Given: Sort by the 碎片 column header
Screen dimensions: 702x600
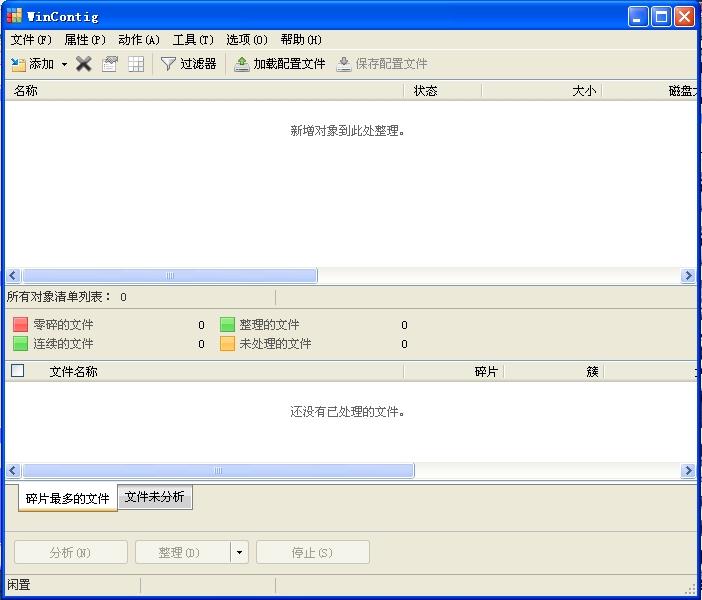Looking at the screenshot, I should click(454, 372).
